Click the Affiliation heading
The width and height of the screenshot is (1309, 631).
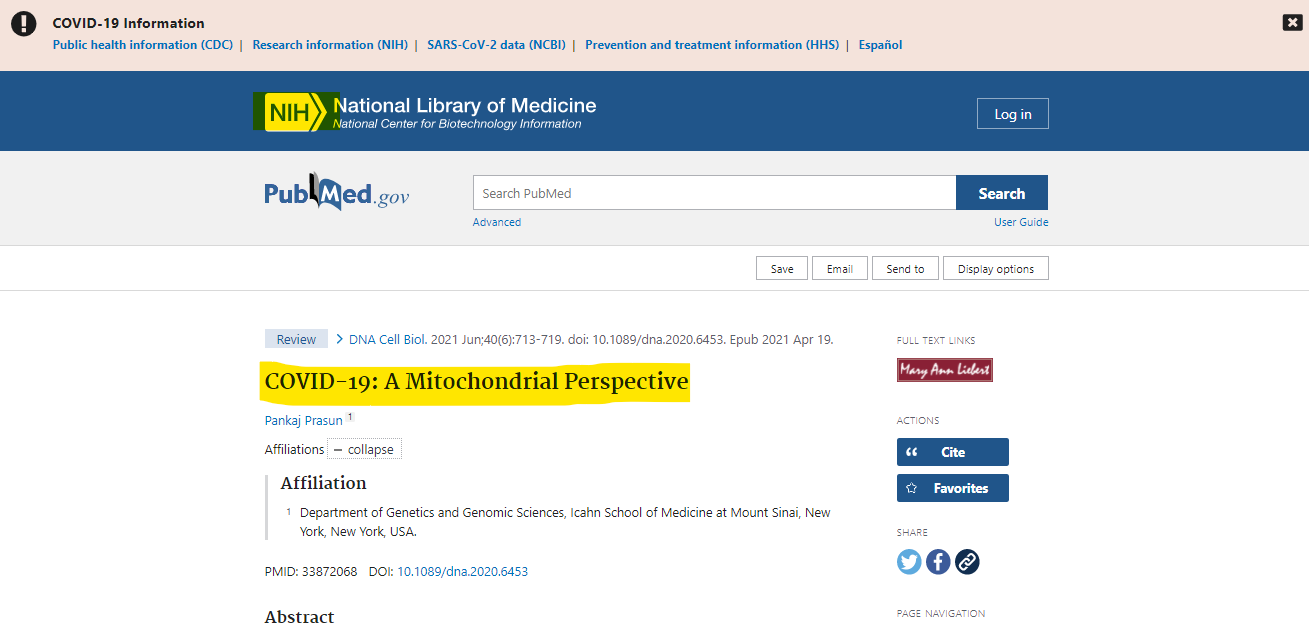(323, 483)
